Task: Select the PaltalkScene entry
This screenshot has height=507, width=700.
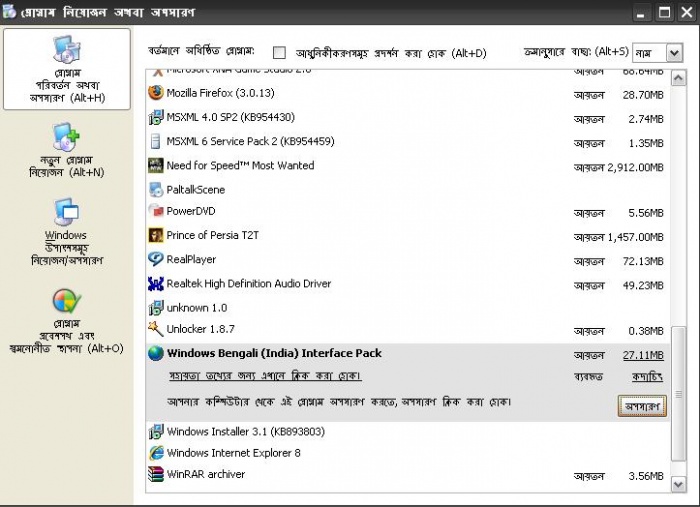Action: point(196,190)
